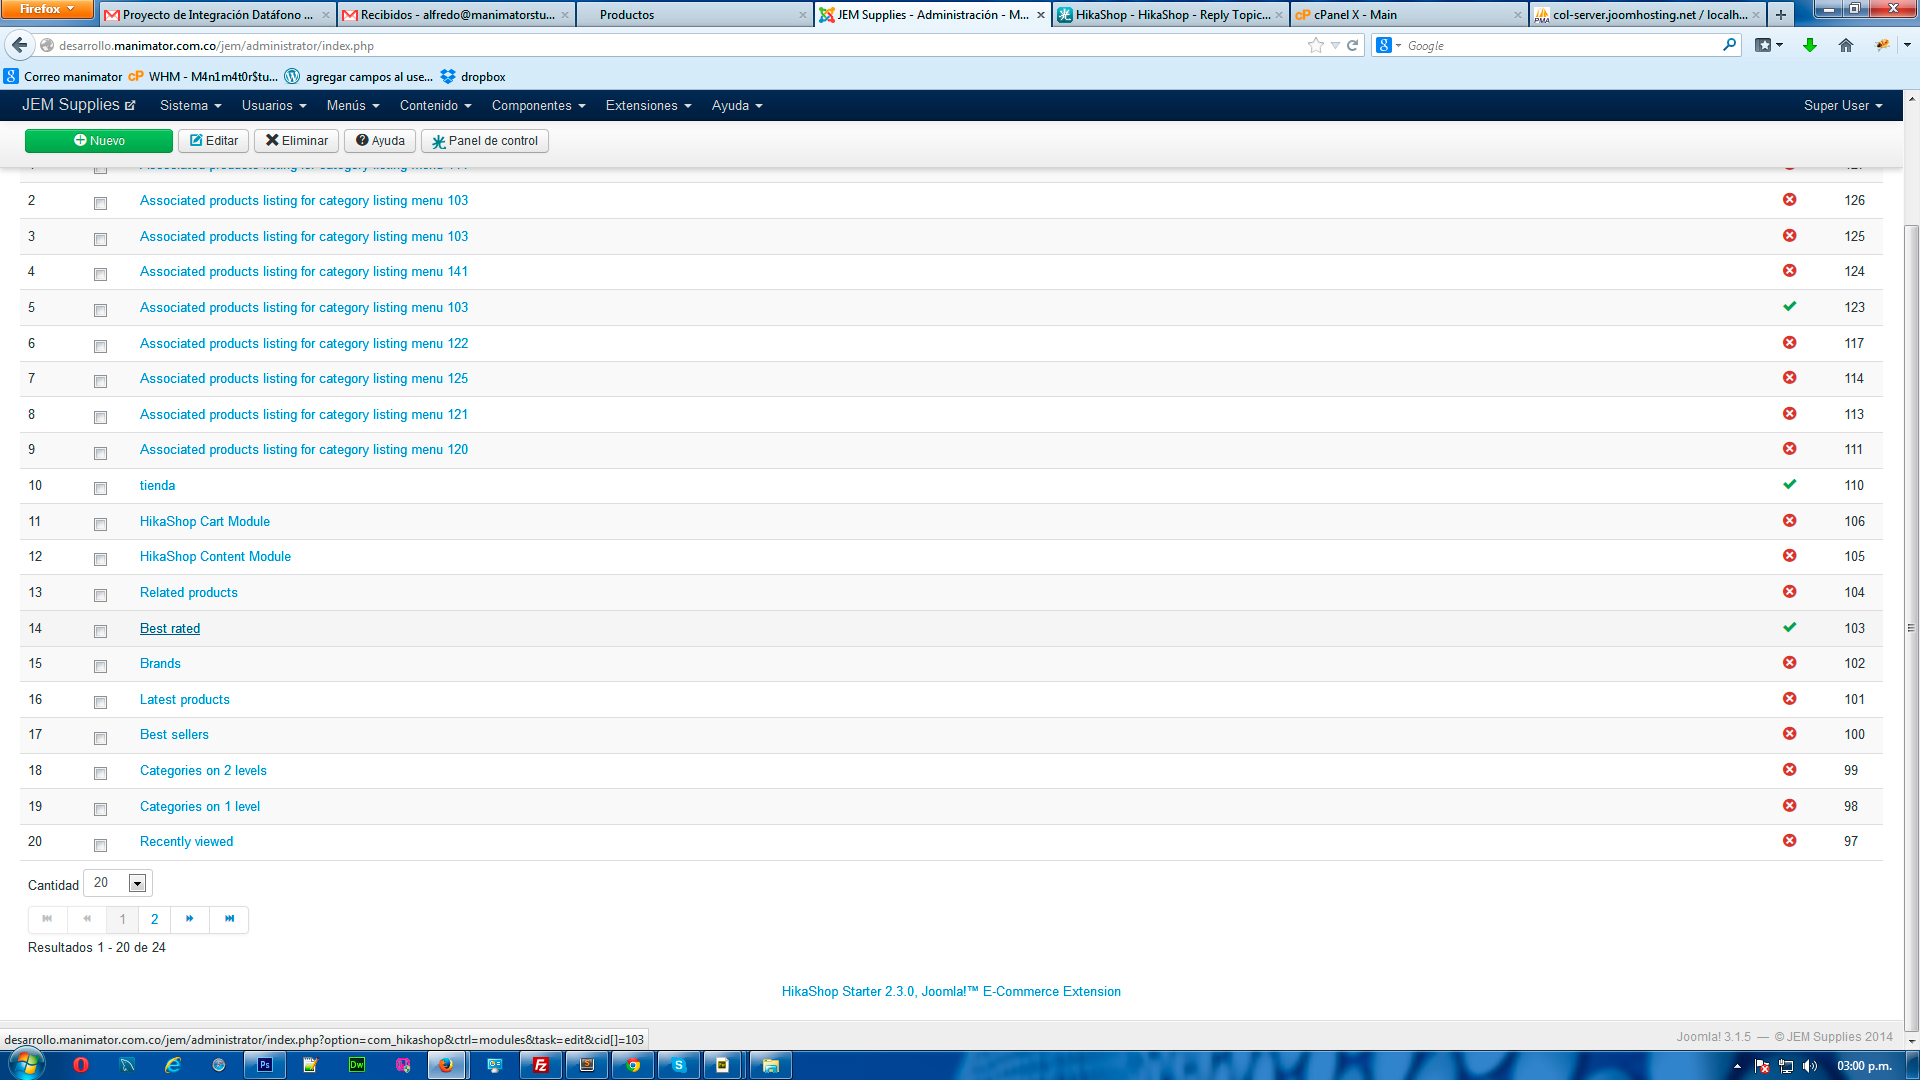Click the Firefox home icon

coord(1846,45)
